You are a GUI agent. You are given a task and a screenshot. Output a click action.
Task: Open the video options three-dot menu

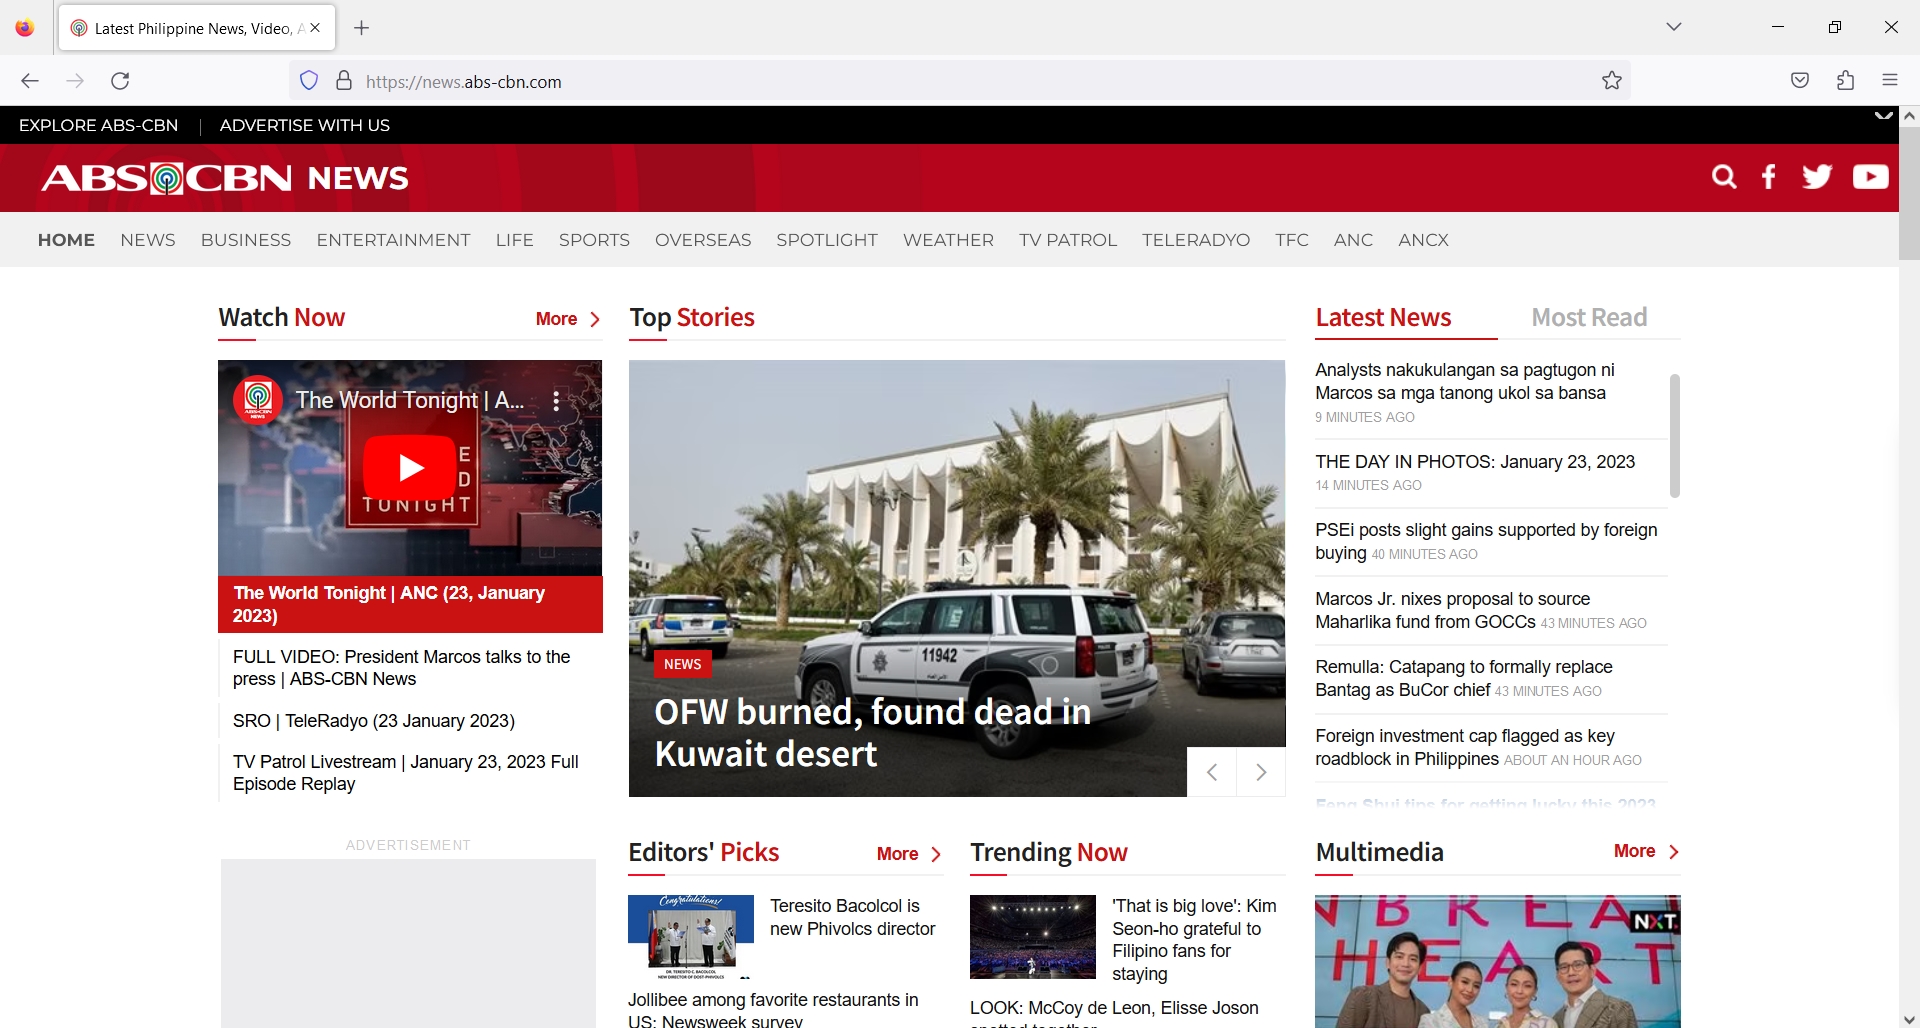[x=557, y=400]
